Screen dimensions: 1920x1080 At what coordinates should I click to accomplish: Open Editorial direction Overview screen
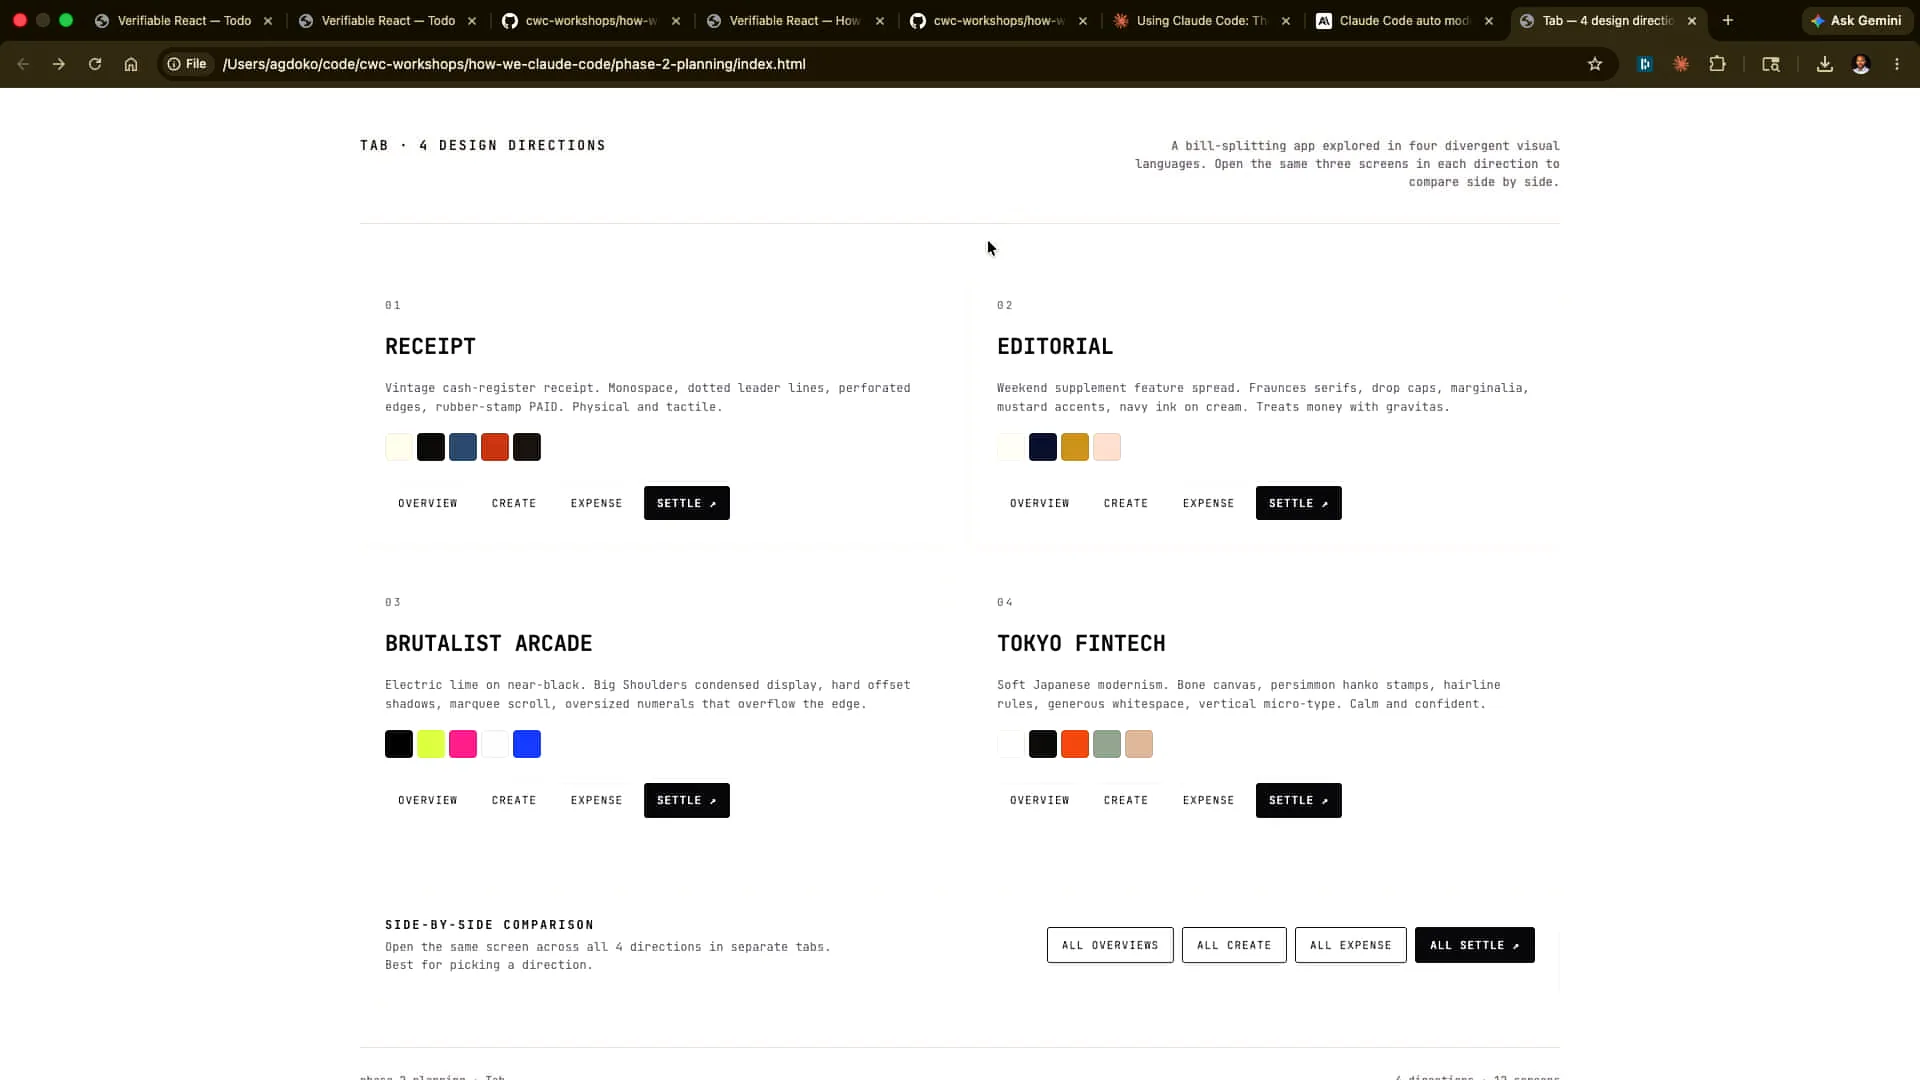tap(1040, 503)
